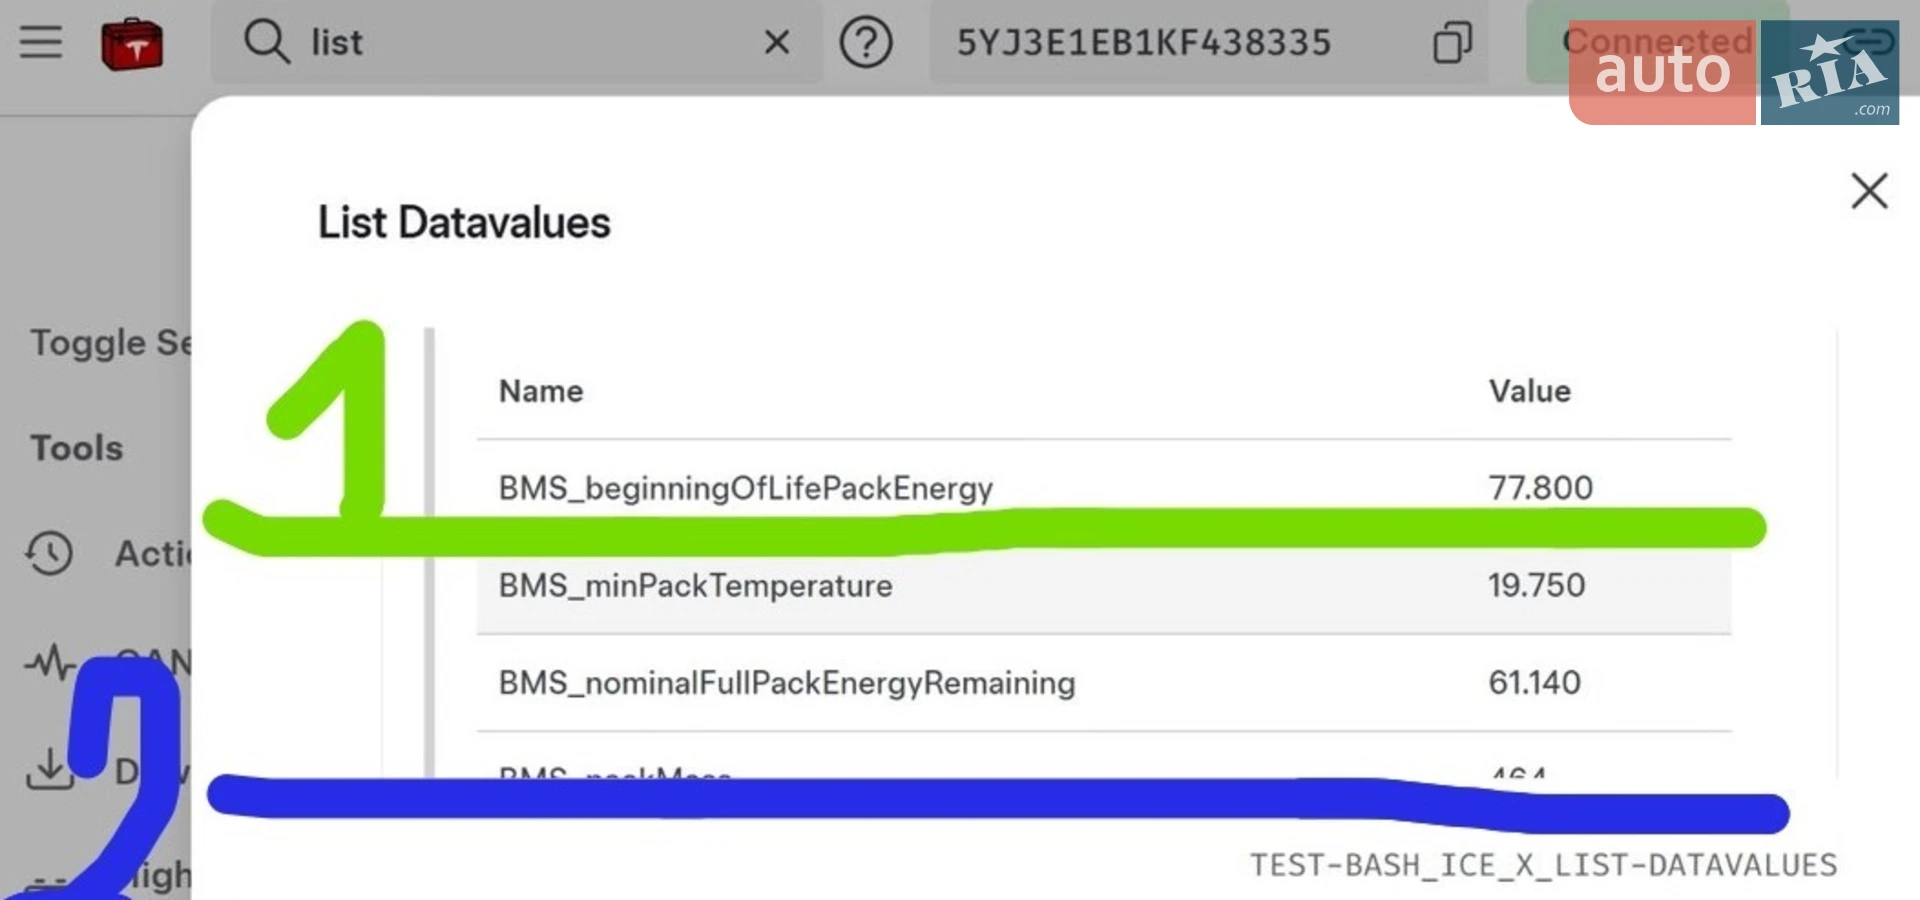Click the Connected status button
1920x900 pixels.
pyautogui.click(x=1657, y=42)
